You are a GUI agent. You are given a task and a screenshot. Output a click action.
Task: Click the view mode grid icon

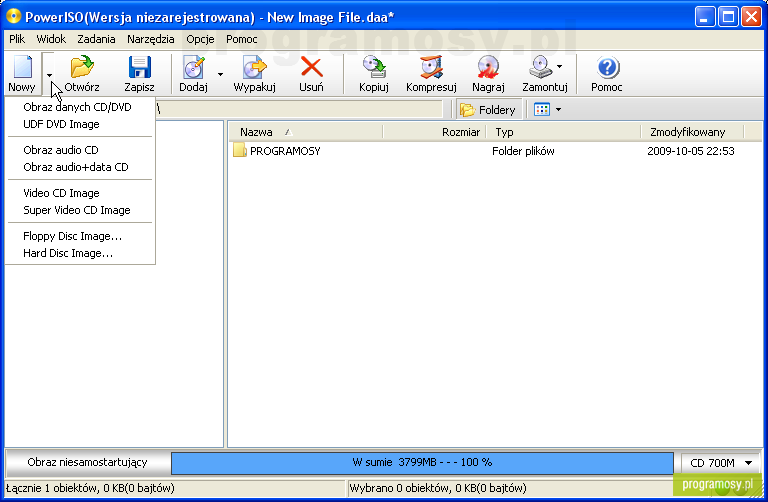[542, 109]
